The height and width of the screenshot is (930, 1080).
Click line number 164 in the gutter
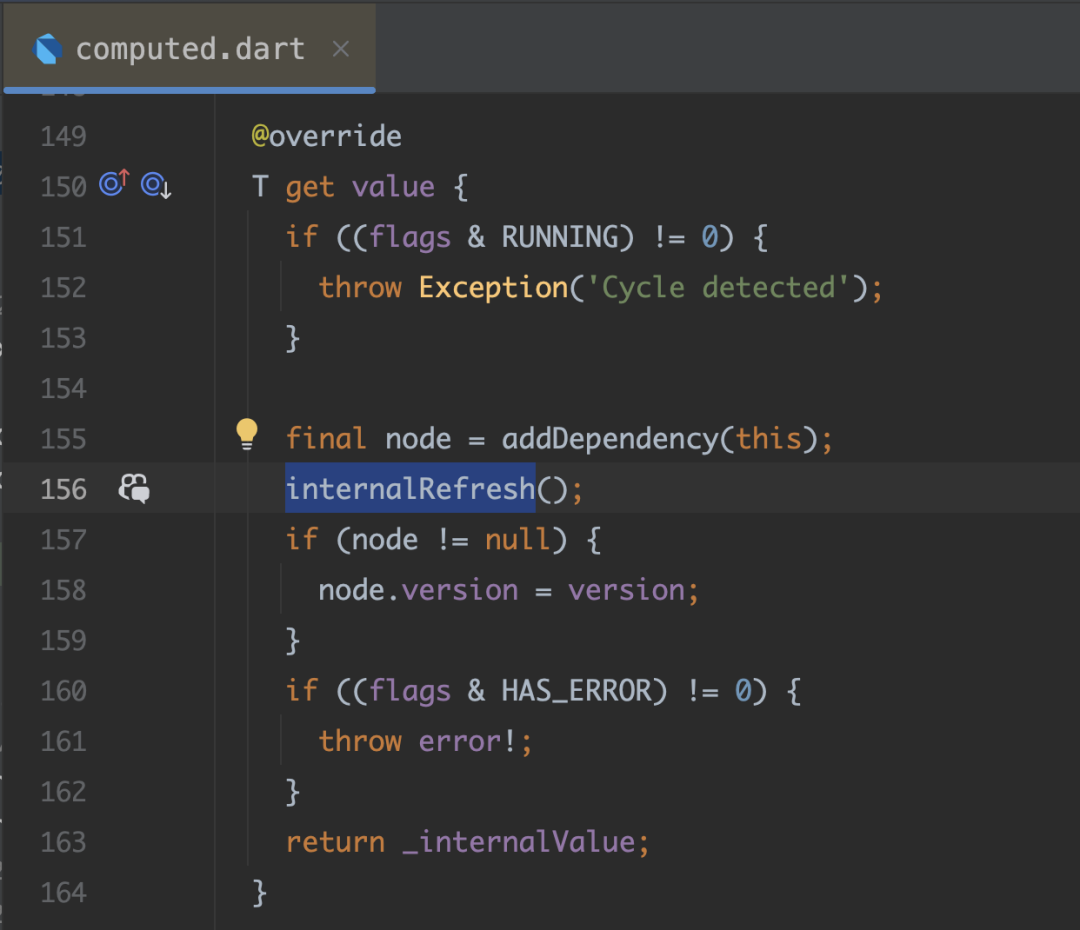click(x=64, y=892)
